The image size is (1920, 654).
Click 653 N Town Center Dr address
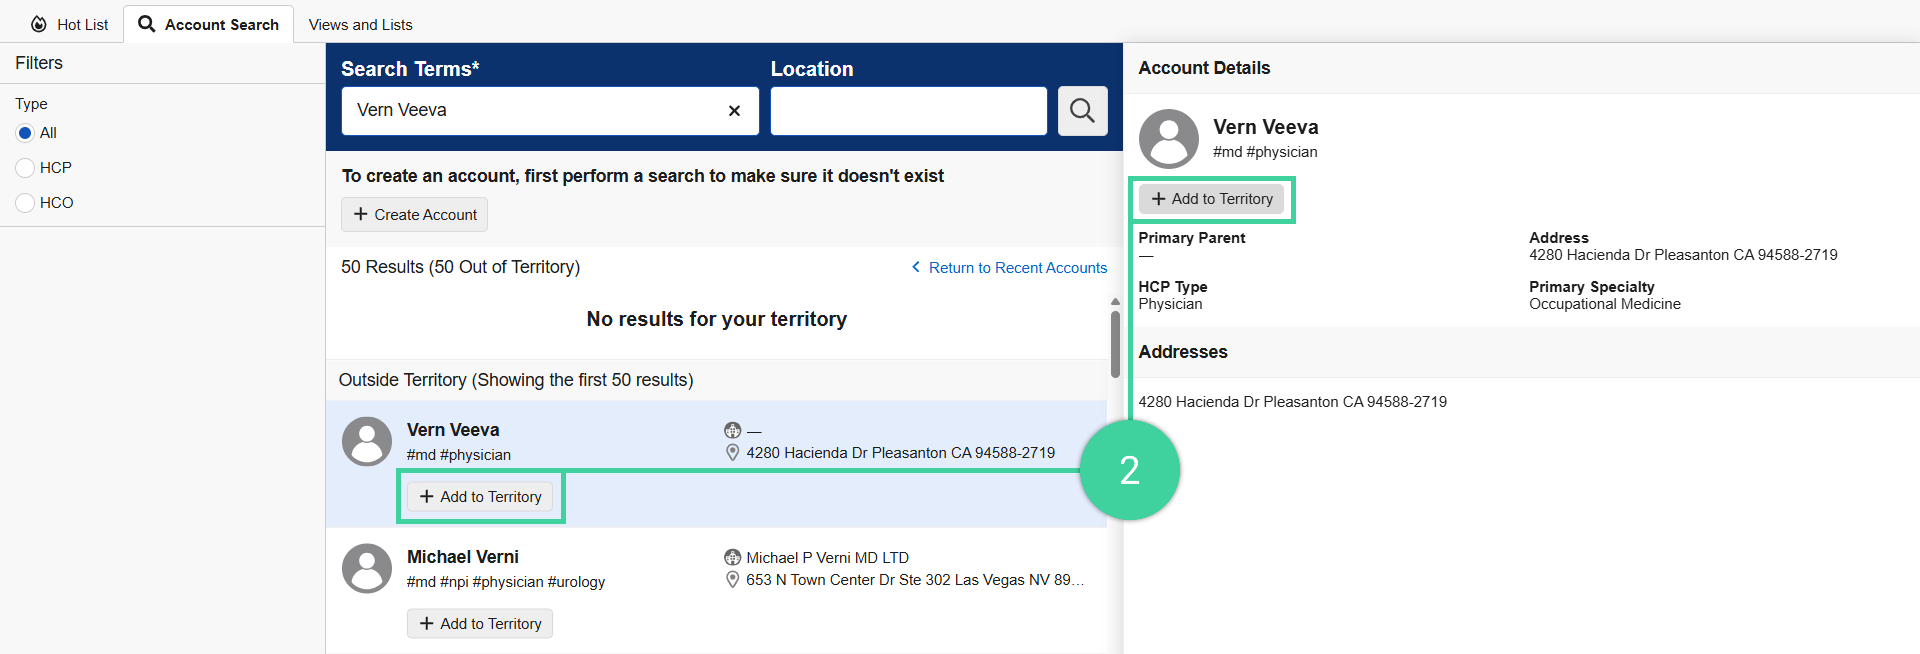click(915, 580)
